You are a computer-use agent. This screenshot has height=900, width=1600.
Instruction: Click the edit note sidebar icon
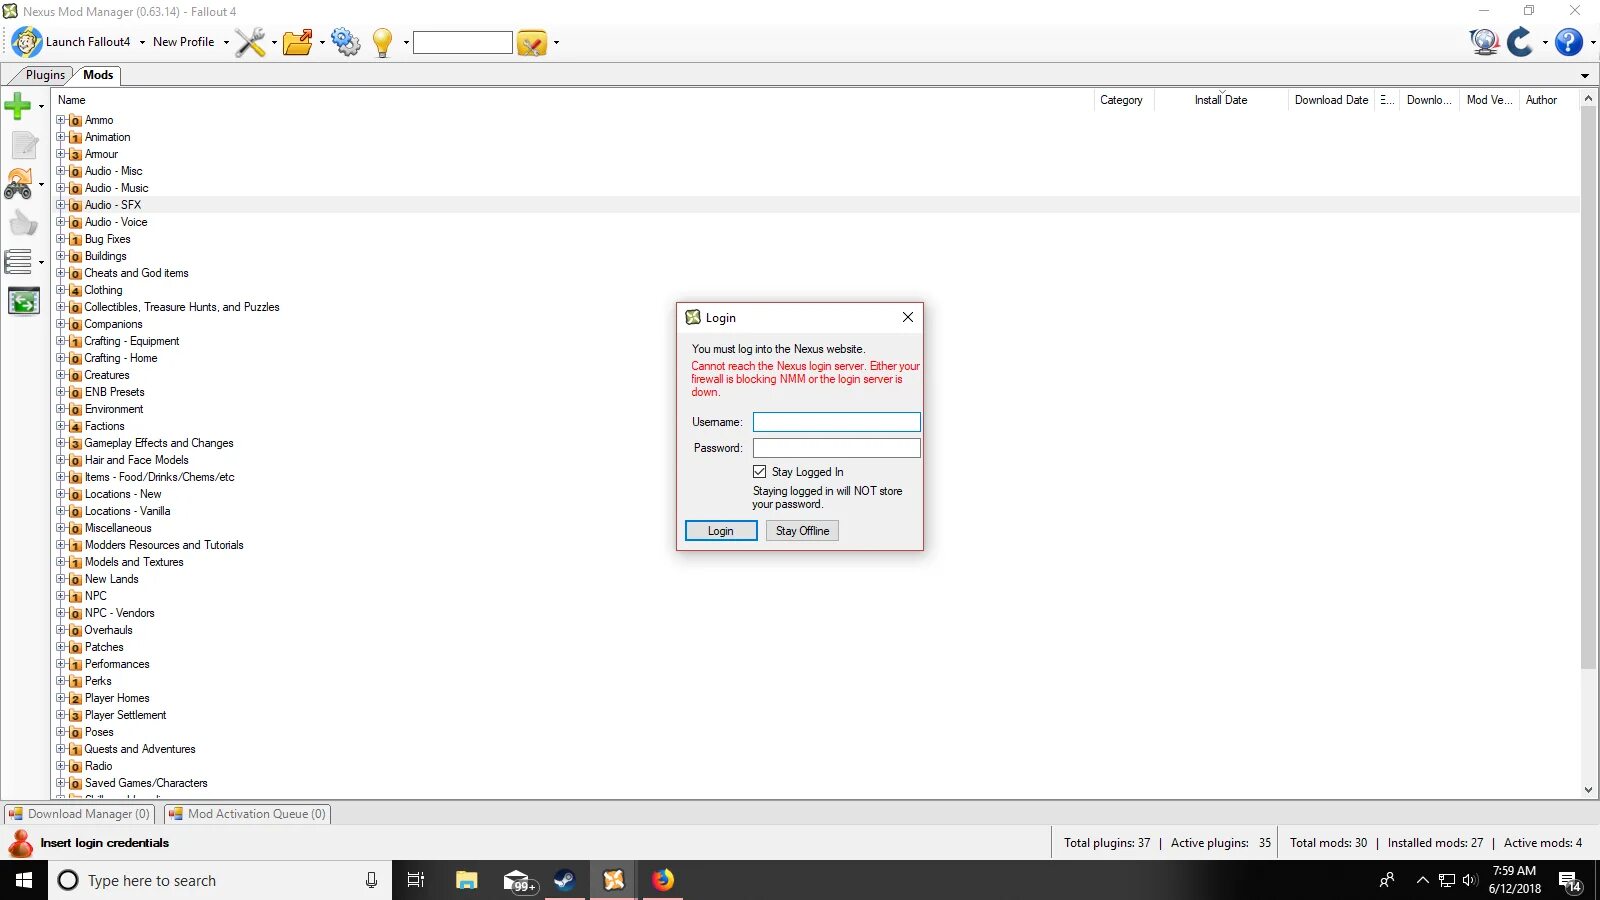point(24,145)
